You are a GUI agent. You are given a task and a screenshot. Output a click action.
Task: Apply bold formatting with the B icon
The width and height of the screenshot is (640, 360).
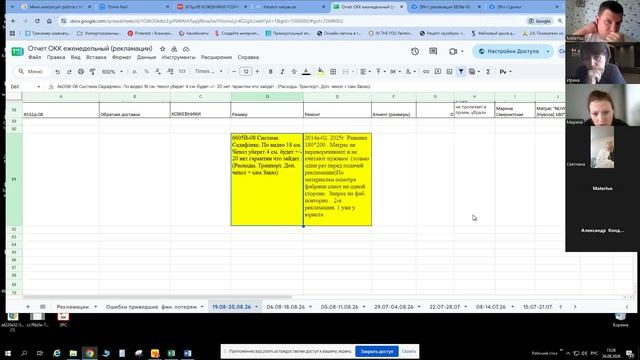tap(270, 71)
